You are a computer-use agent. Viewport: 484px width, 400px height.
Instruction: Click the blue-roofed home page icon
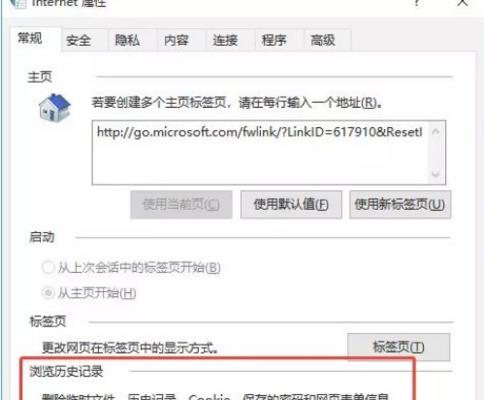point(54,108)
